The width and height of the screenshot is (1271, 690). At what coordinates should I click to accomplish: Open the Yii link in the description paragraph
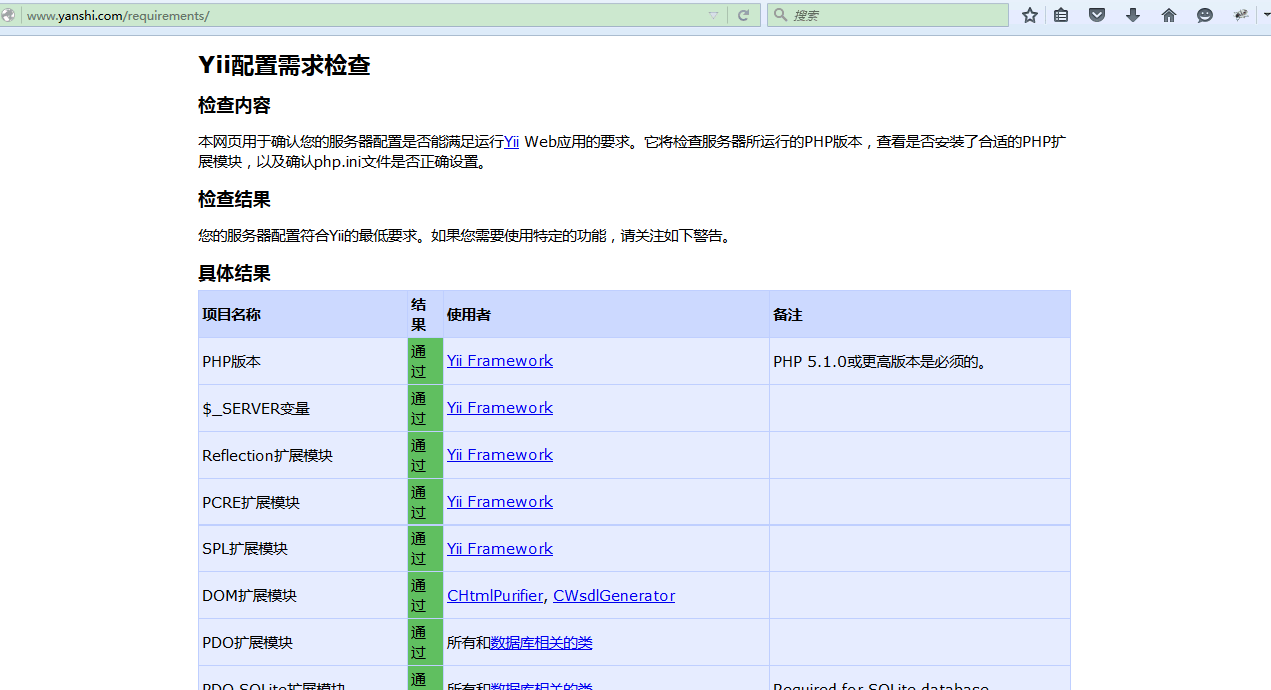click(x=511, y=142)
